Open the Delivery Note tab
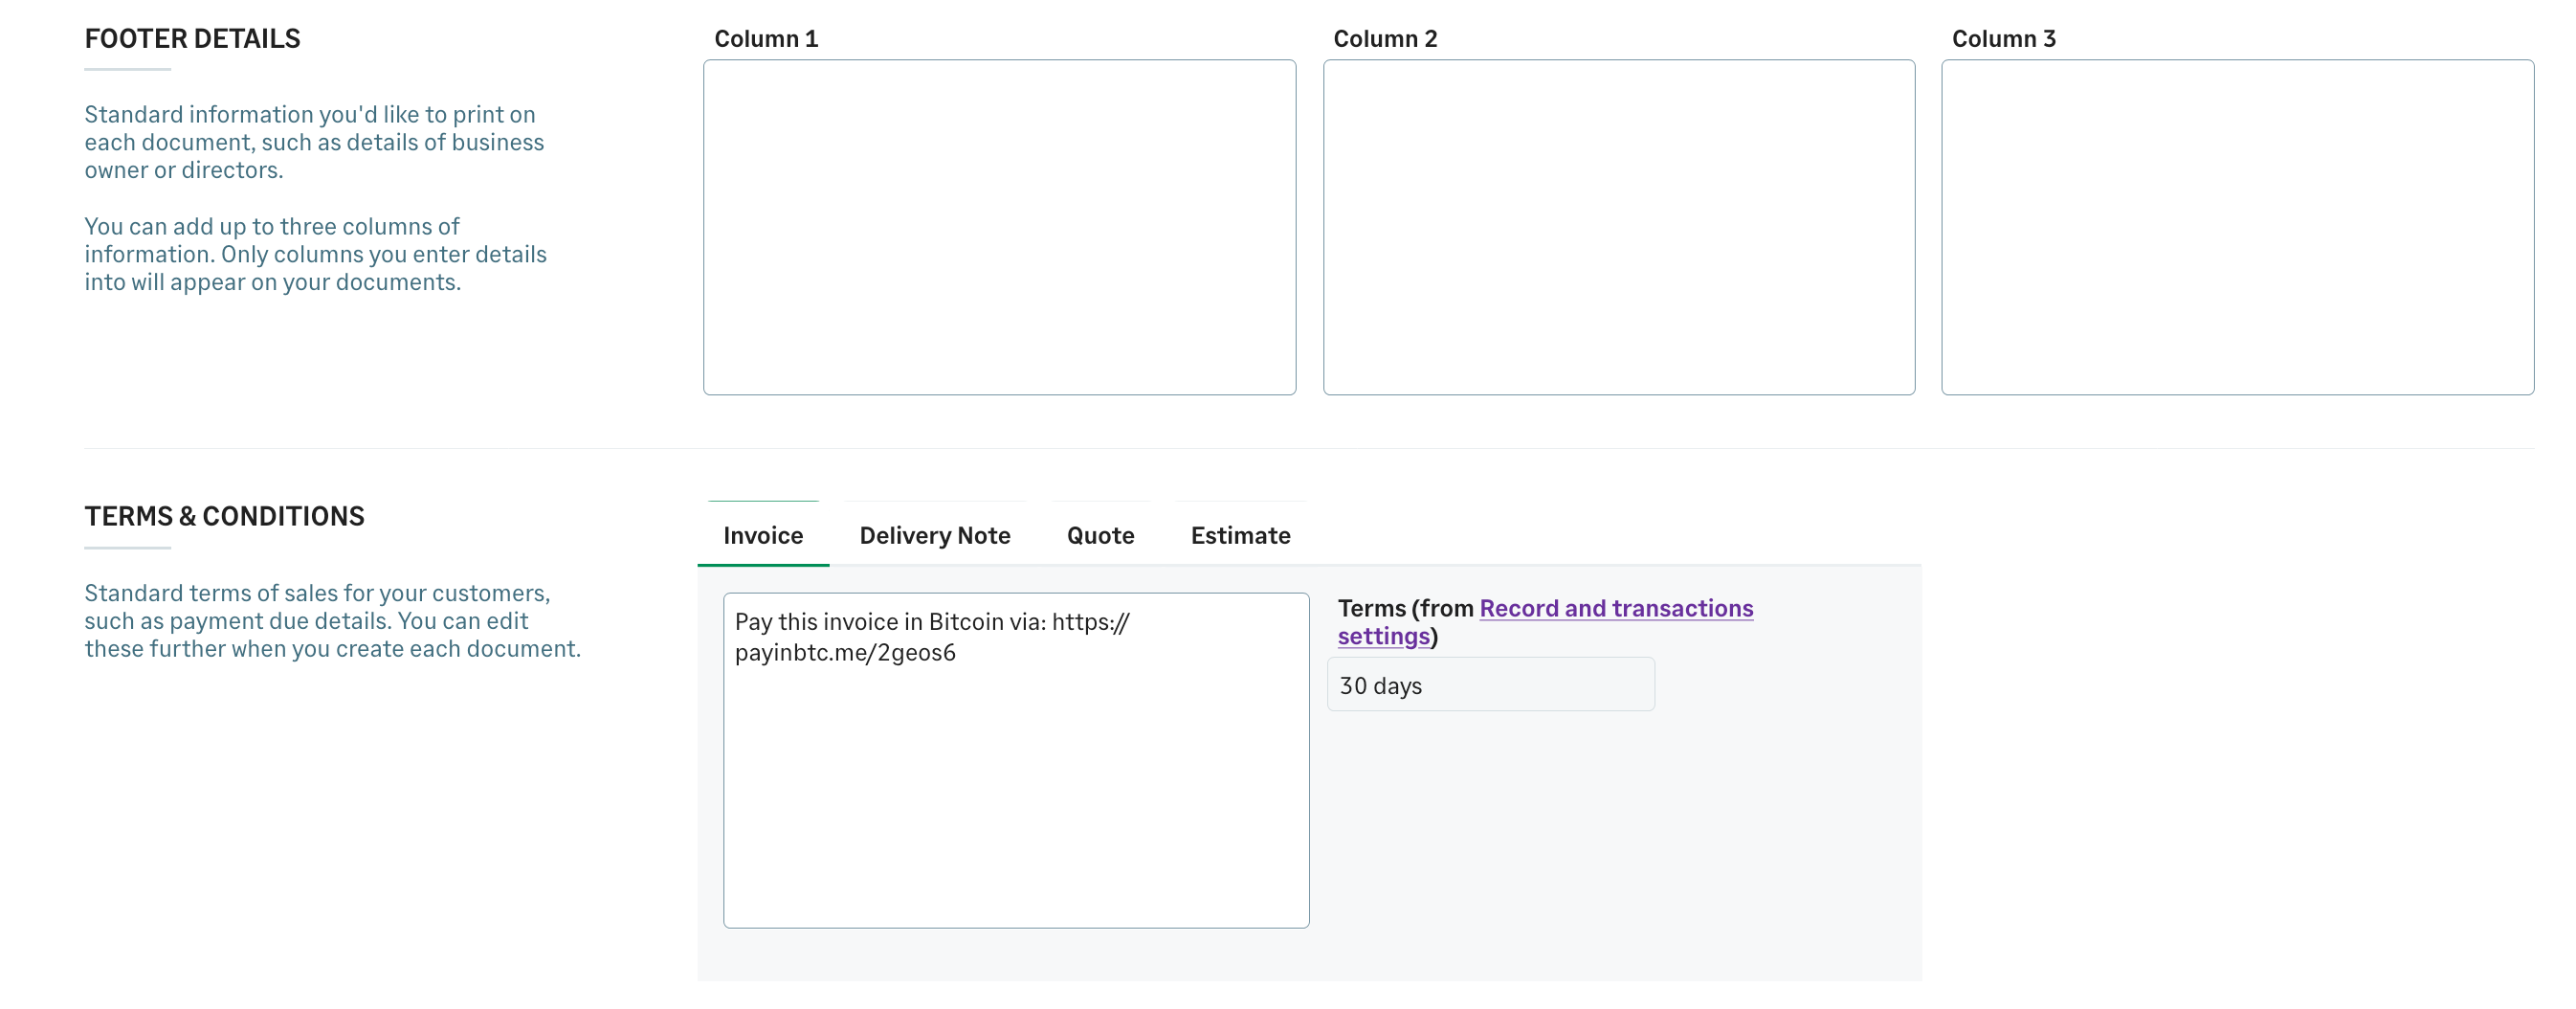The height and width of the screenshot is (1009, 2576). pos(934,535)
